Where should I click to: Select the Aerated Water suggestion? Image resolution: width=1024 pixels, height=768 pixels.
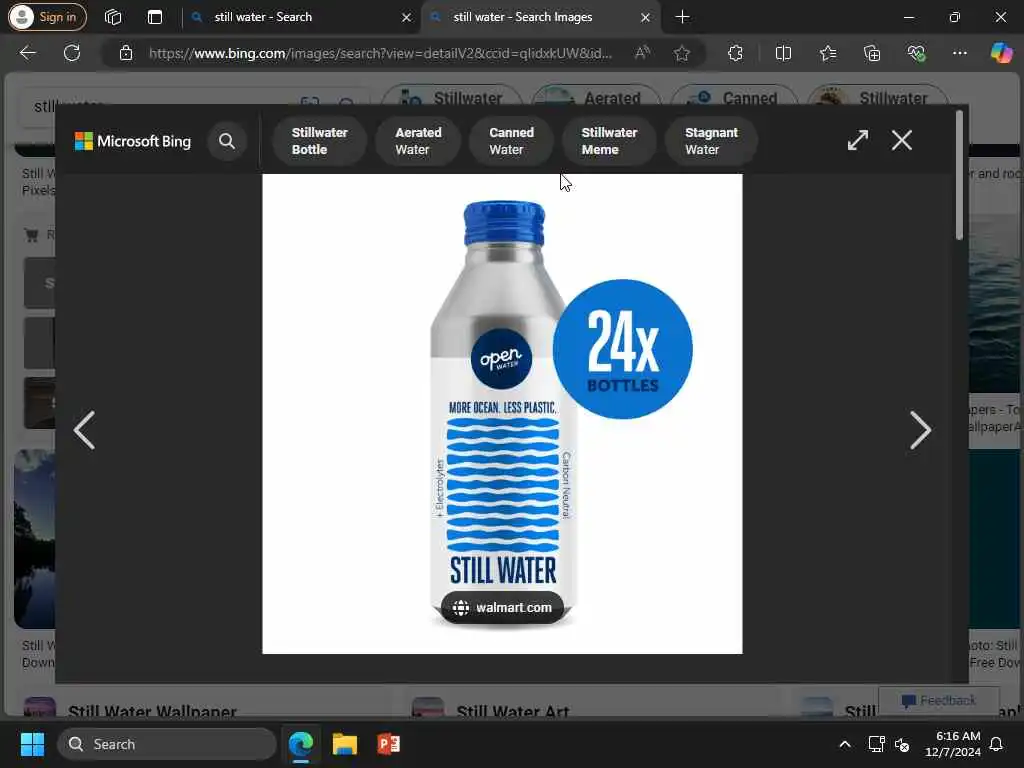418,141
